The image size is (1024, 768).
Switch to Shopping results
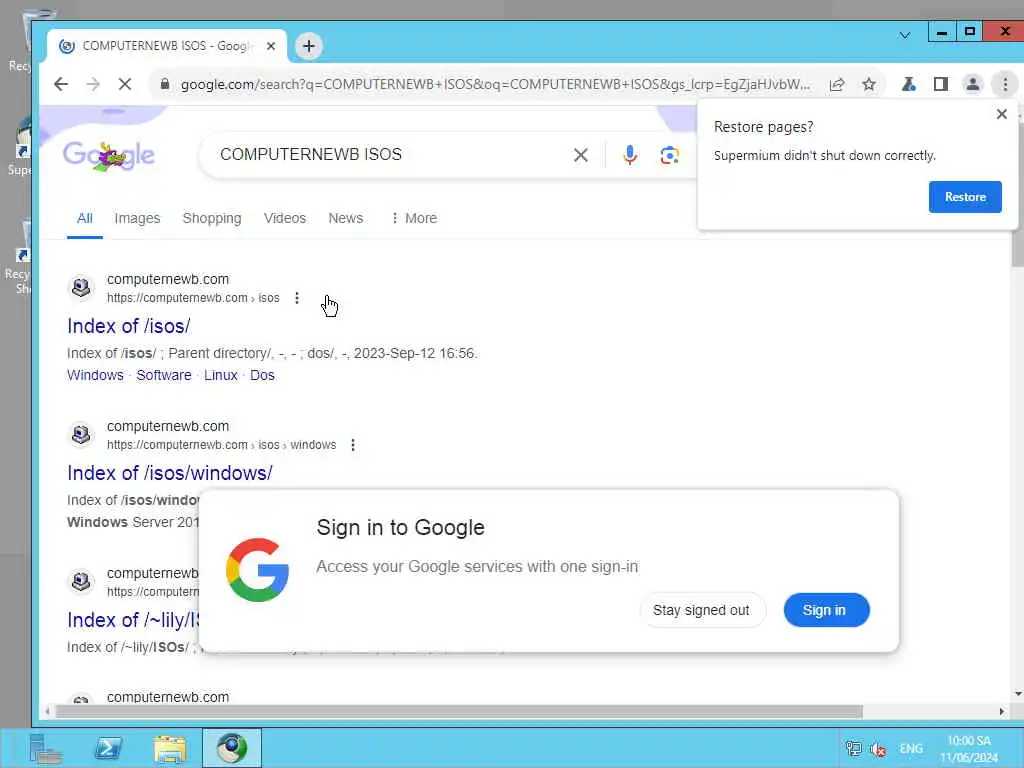(212, 218)
